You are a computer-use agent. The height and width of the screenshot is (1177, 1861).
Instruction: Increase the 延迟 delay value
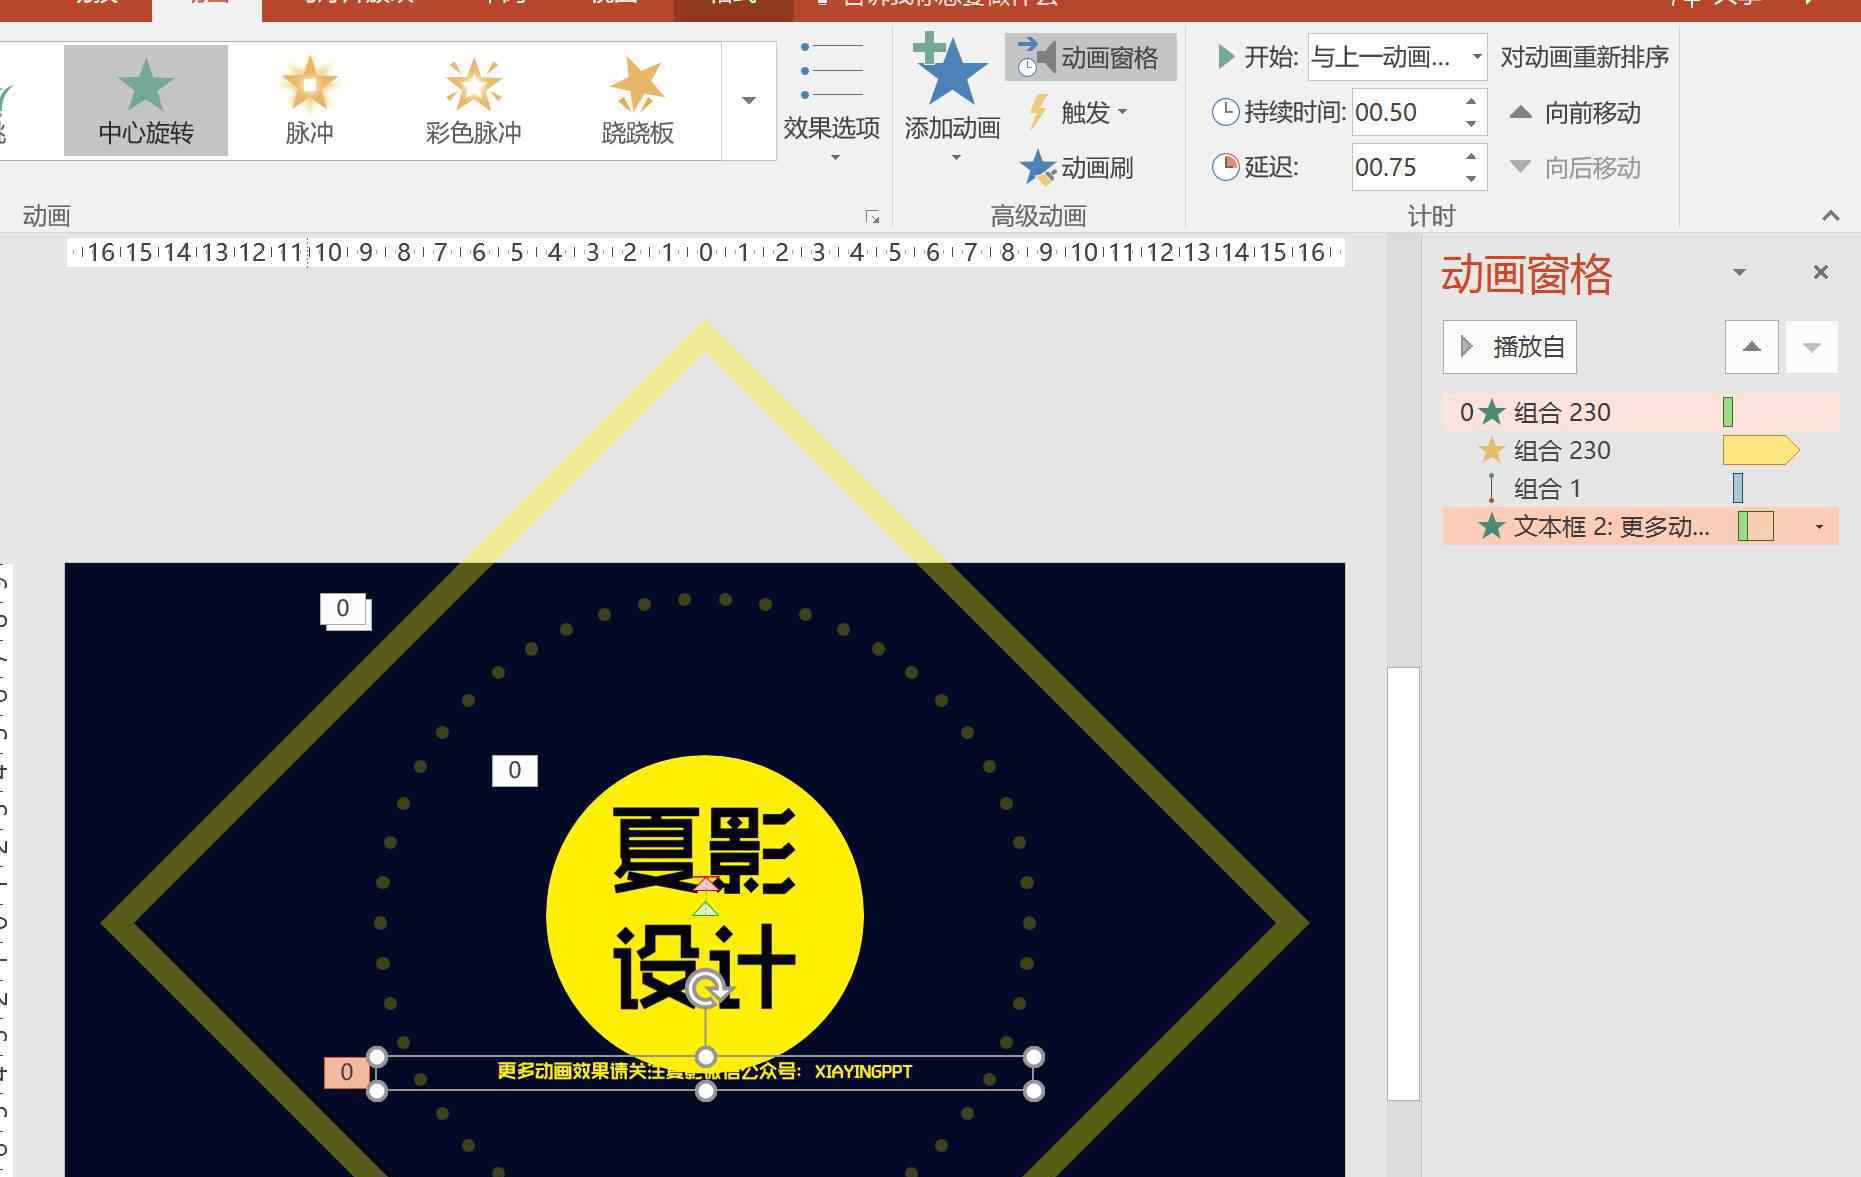(1471, 156)
